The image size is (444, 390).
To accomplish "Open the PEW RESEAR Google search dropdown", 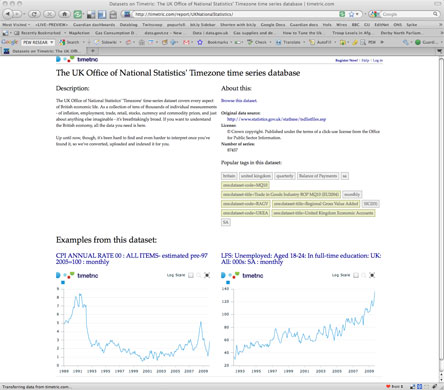I will click(52, 42).
